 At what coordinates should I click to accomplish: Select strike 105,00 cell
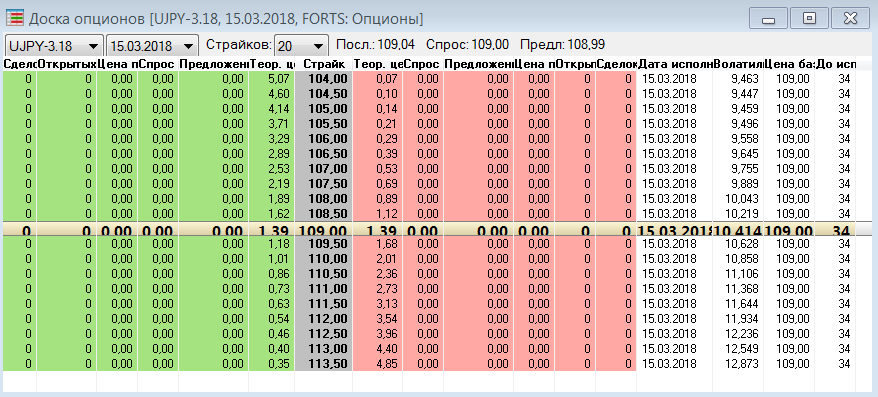coord(323,109)
